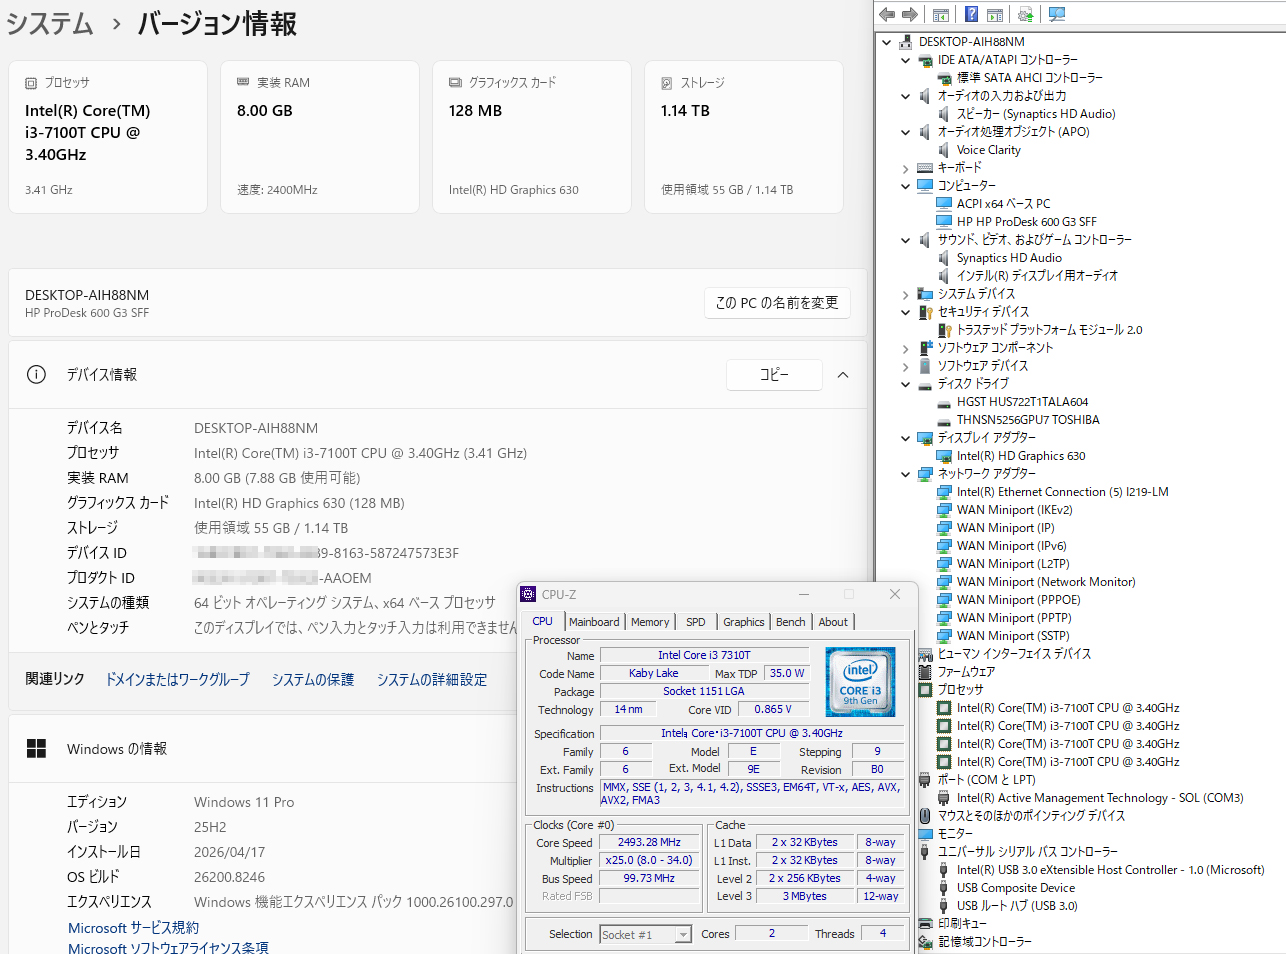This screenshot has height=954, width=1286.
Task: Click the Scan for hardware changes icon
Action: [1057, 14]
